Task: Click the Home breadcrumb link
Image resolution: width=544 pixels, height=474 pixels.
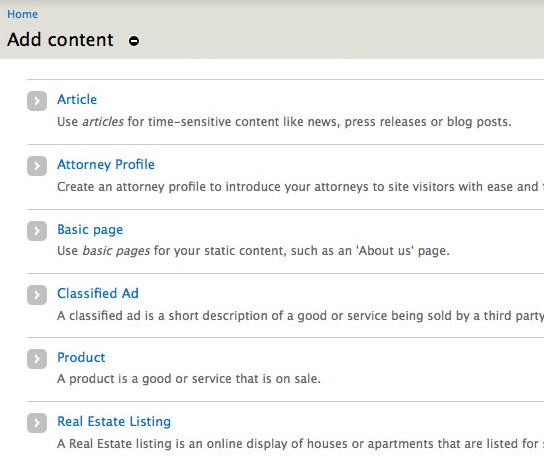Action: (23, 14)
